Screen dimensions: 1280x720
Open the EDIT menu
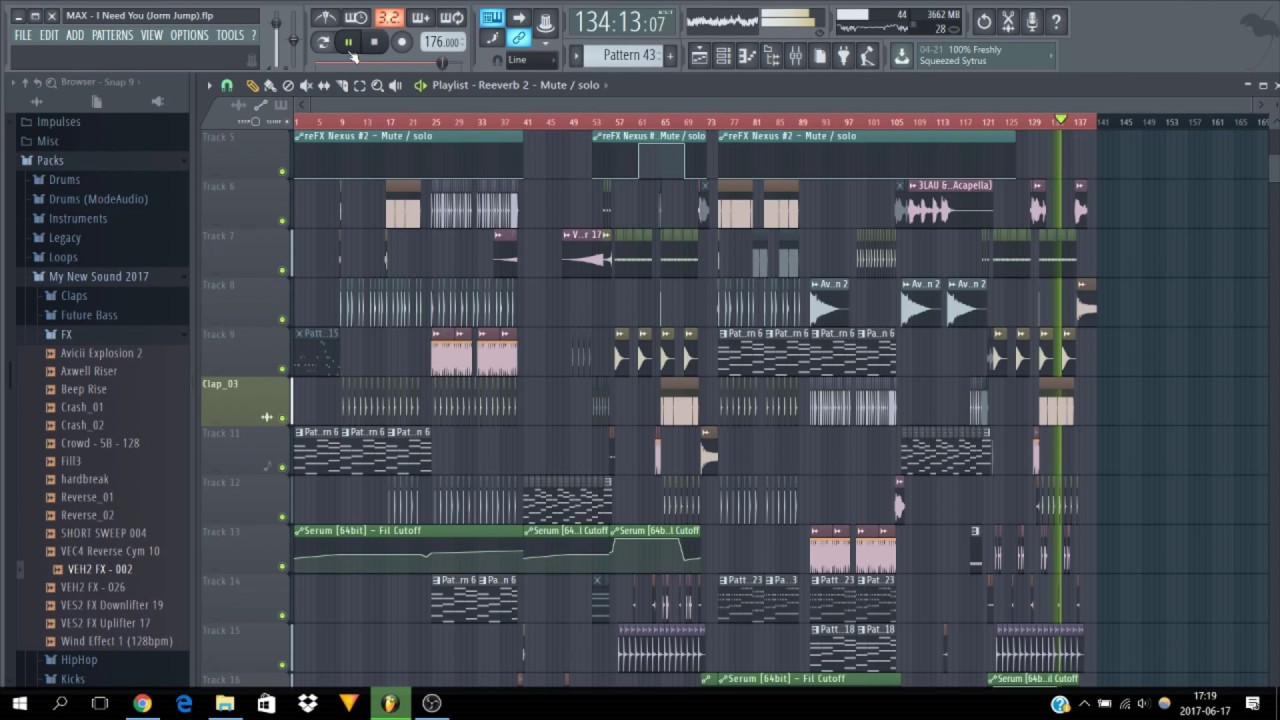point(49,35)
